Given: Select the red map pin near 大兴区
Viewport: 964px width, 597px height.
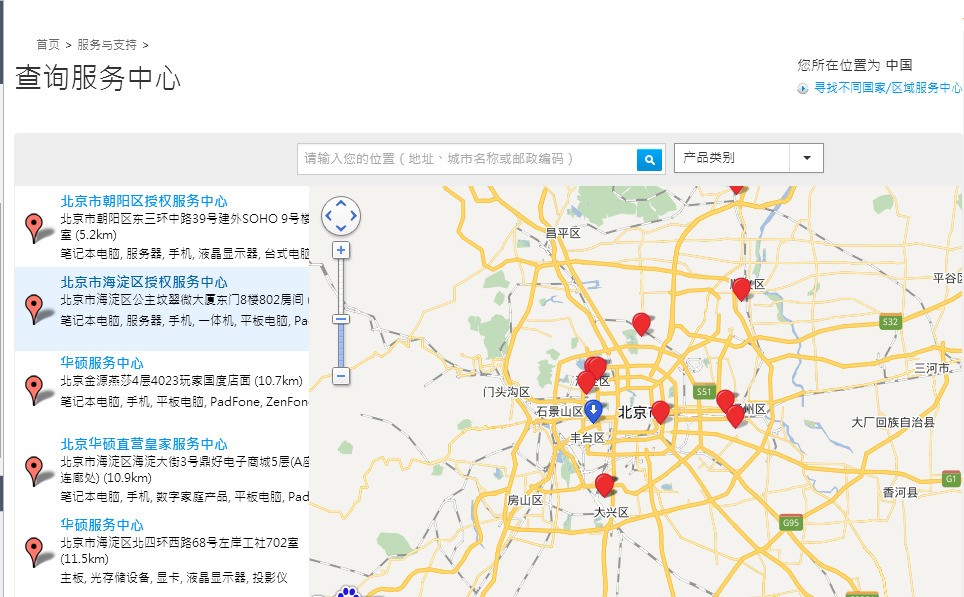Looking at the screenshot, I should [x=604, y=484].
